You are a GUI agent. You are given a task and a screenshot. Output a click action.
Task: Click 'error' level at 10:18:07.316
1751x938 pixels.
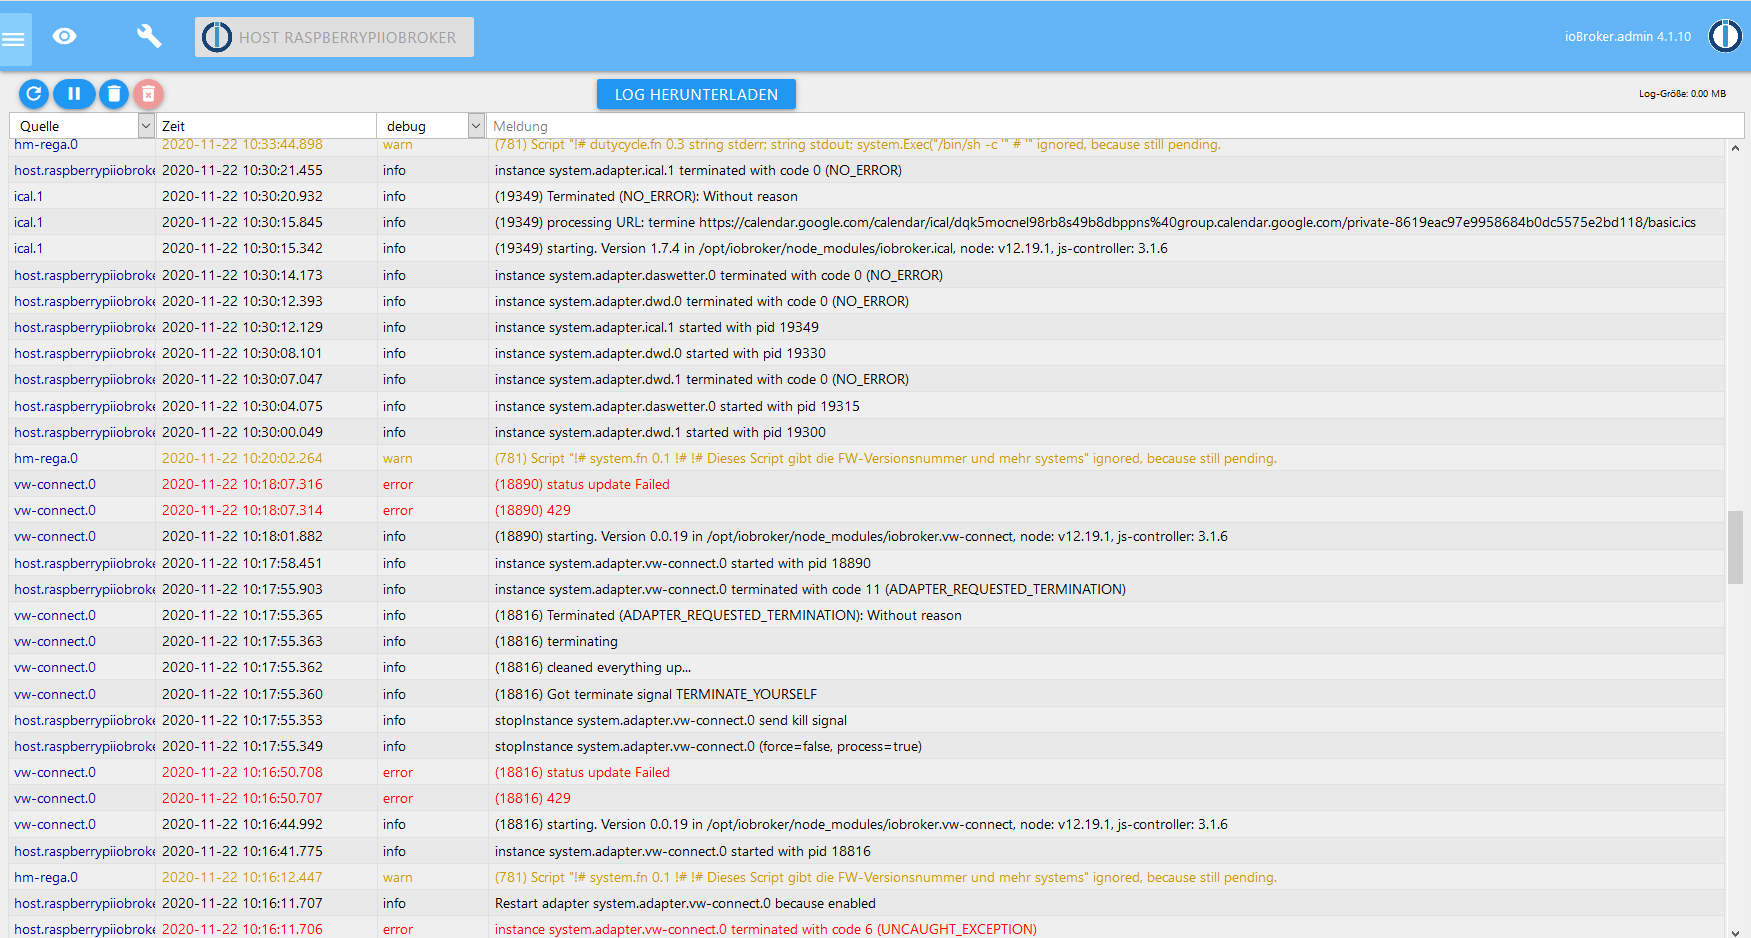(398, 484)
